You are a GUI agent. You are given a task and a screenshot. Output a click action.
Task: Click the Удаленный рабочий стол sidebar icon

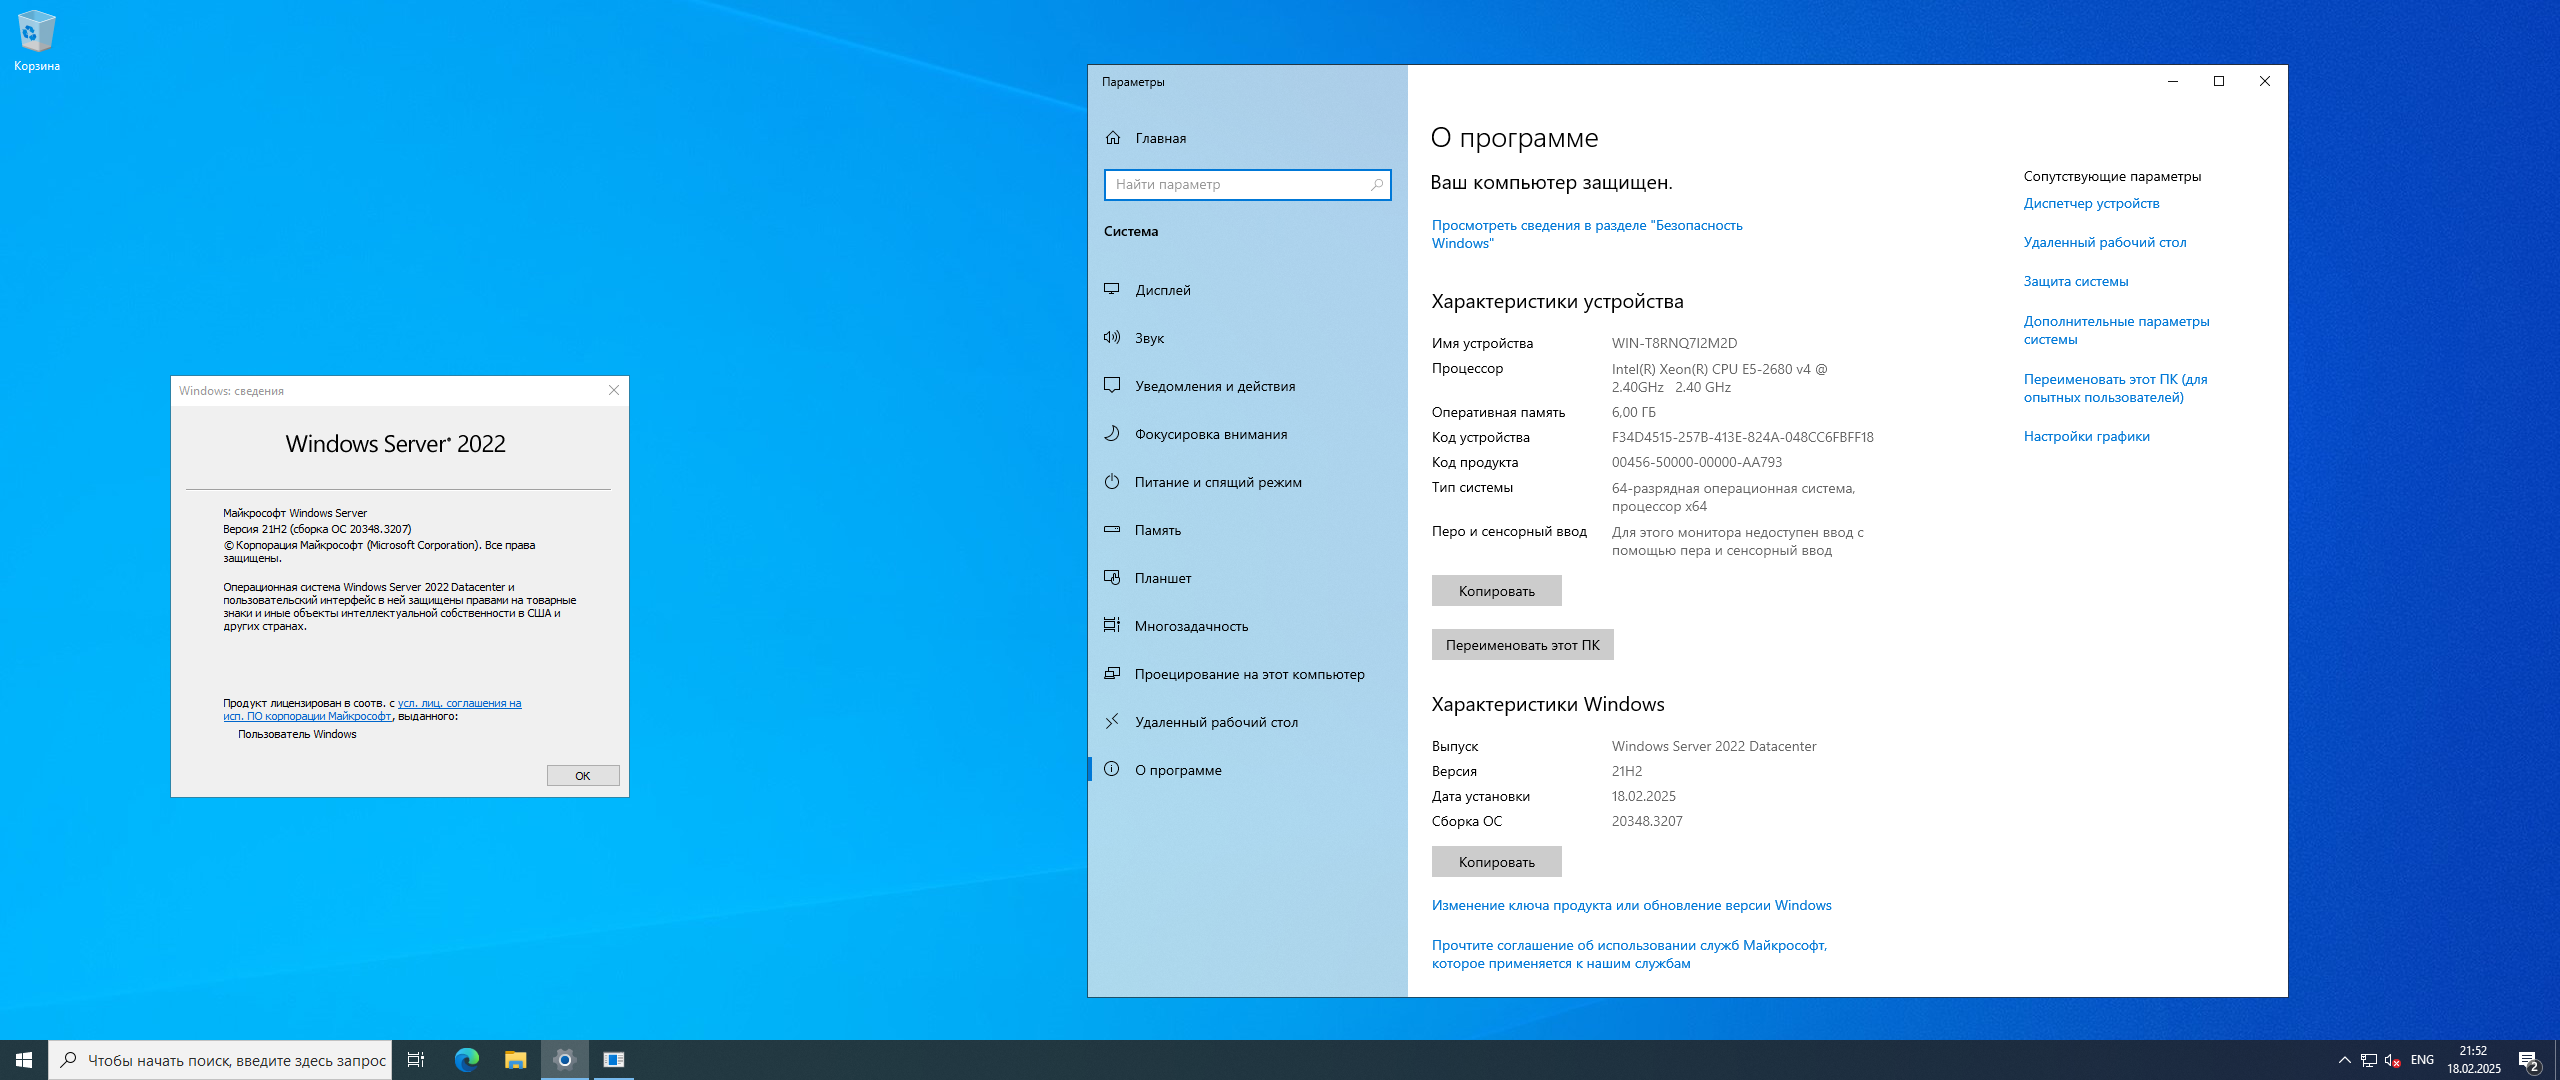coord(1112,722)
